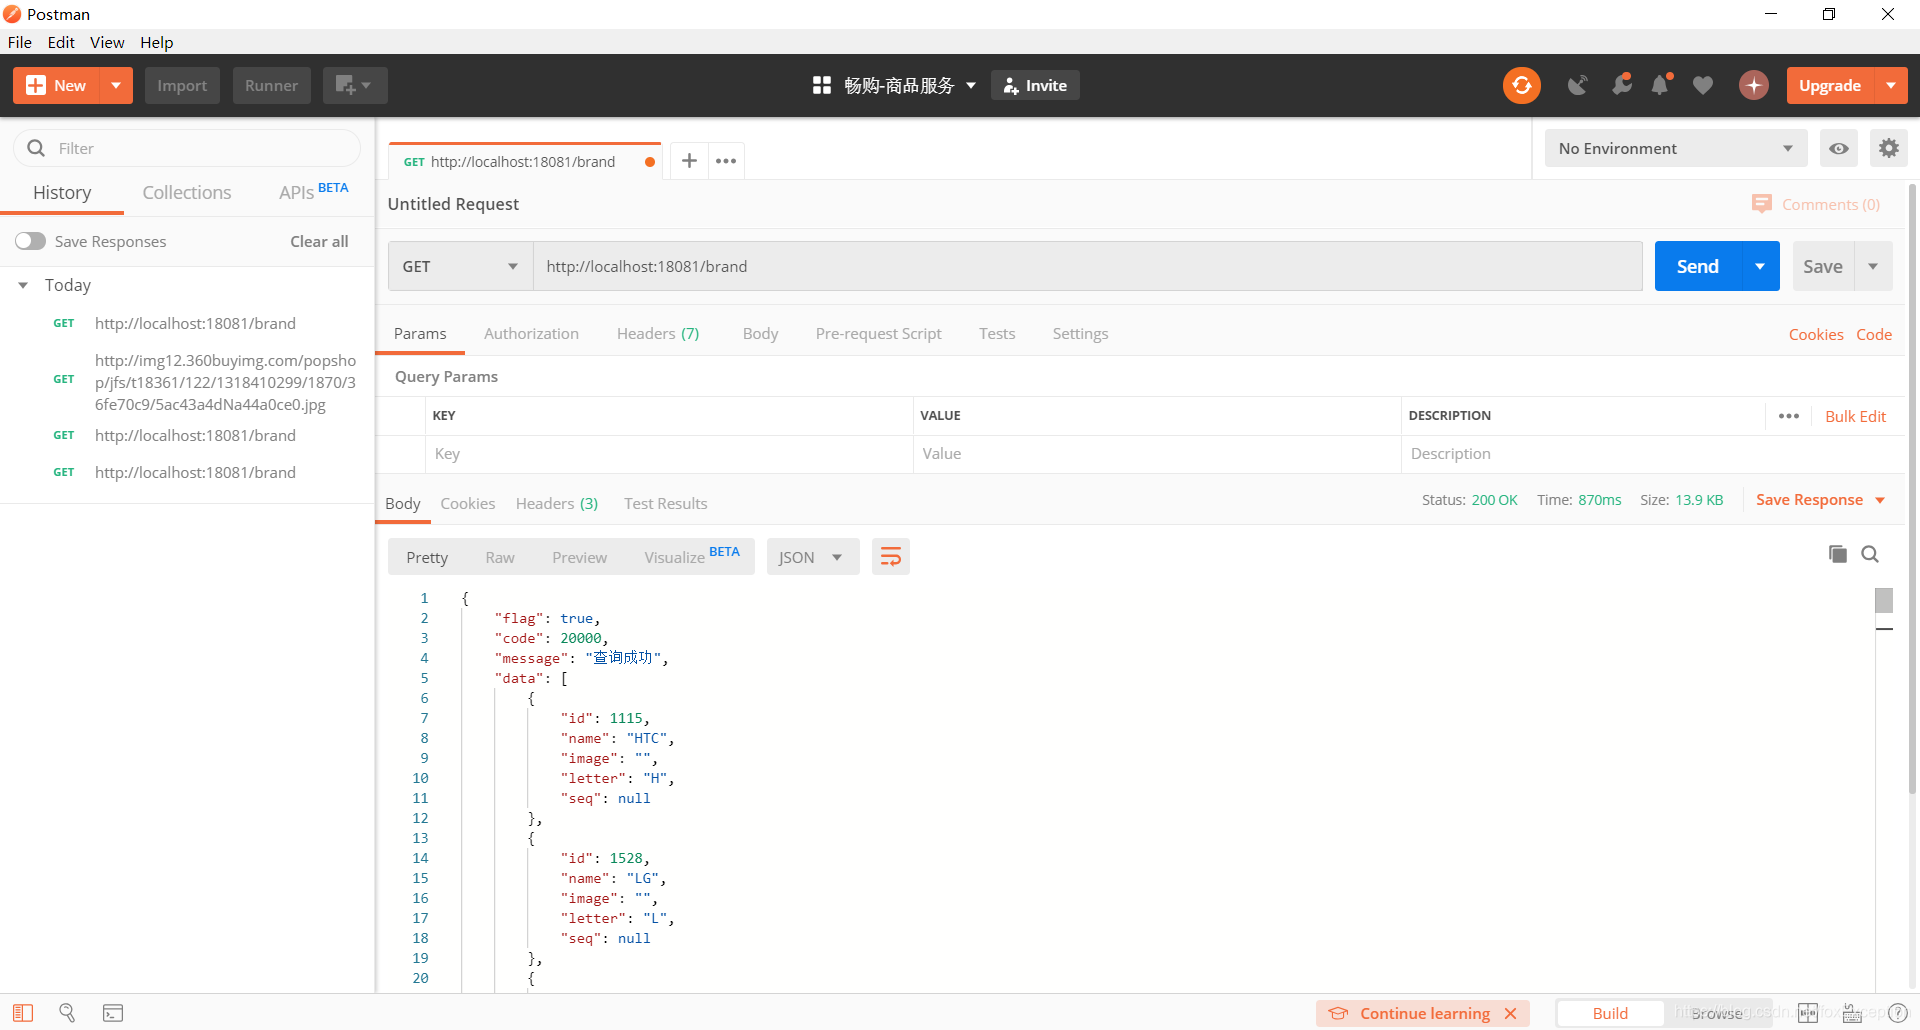The image size is (1920, 1030).
Task: Switch to Build mode
Action: [1610, 1013]
